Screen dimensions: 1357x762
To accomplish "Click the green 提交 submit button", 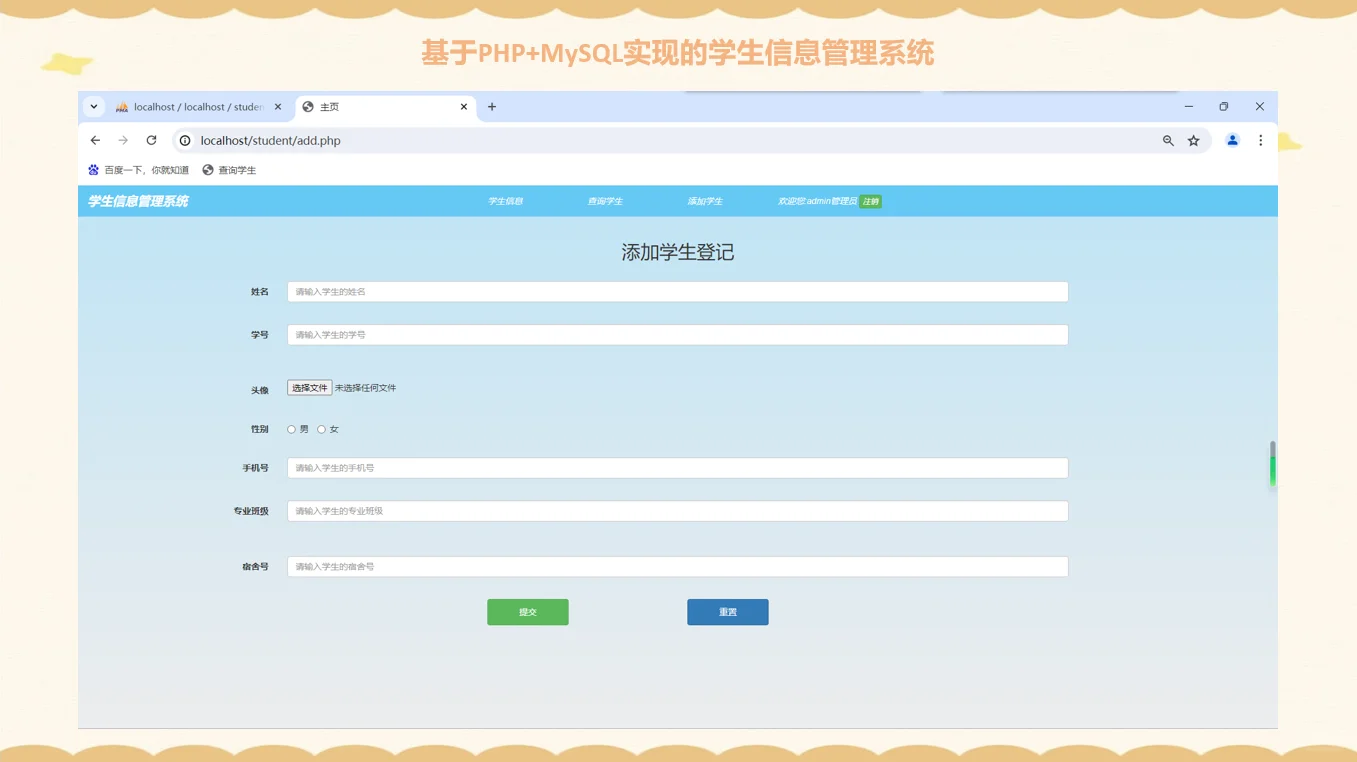I will 527,611.
